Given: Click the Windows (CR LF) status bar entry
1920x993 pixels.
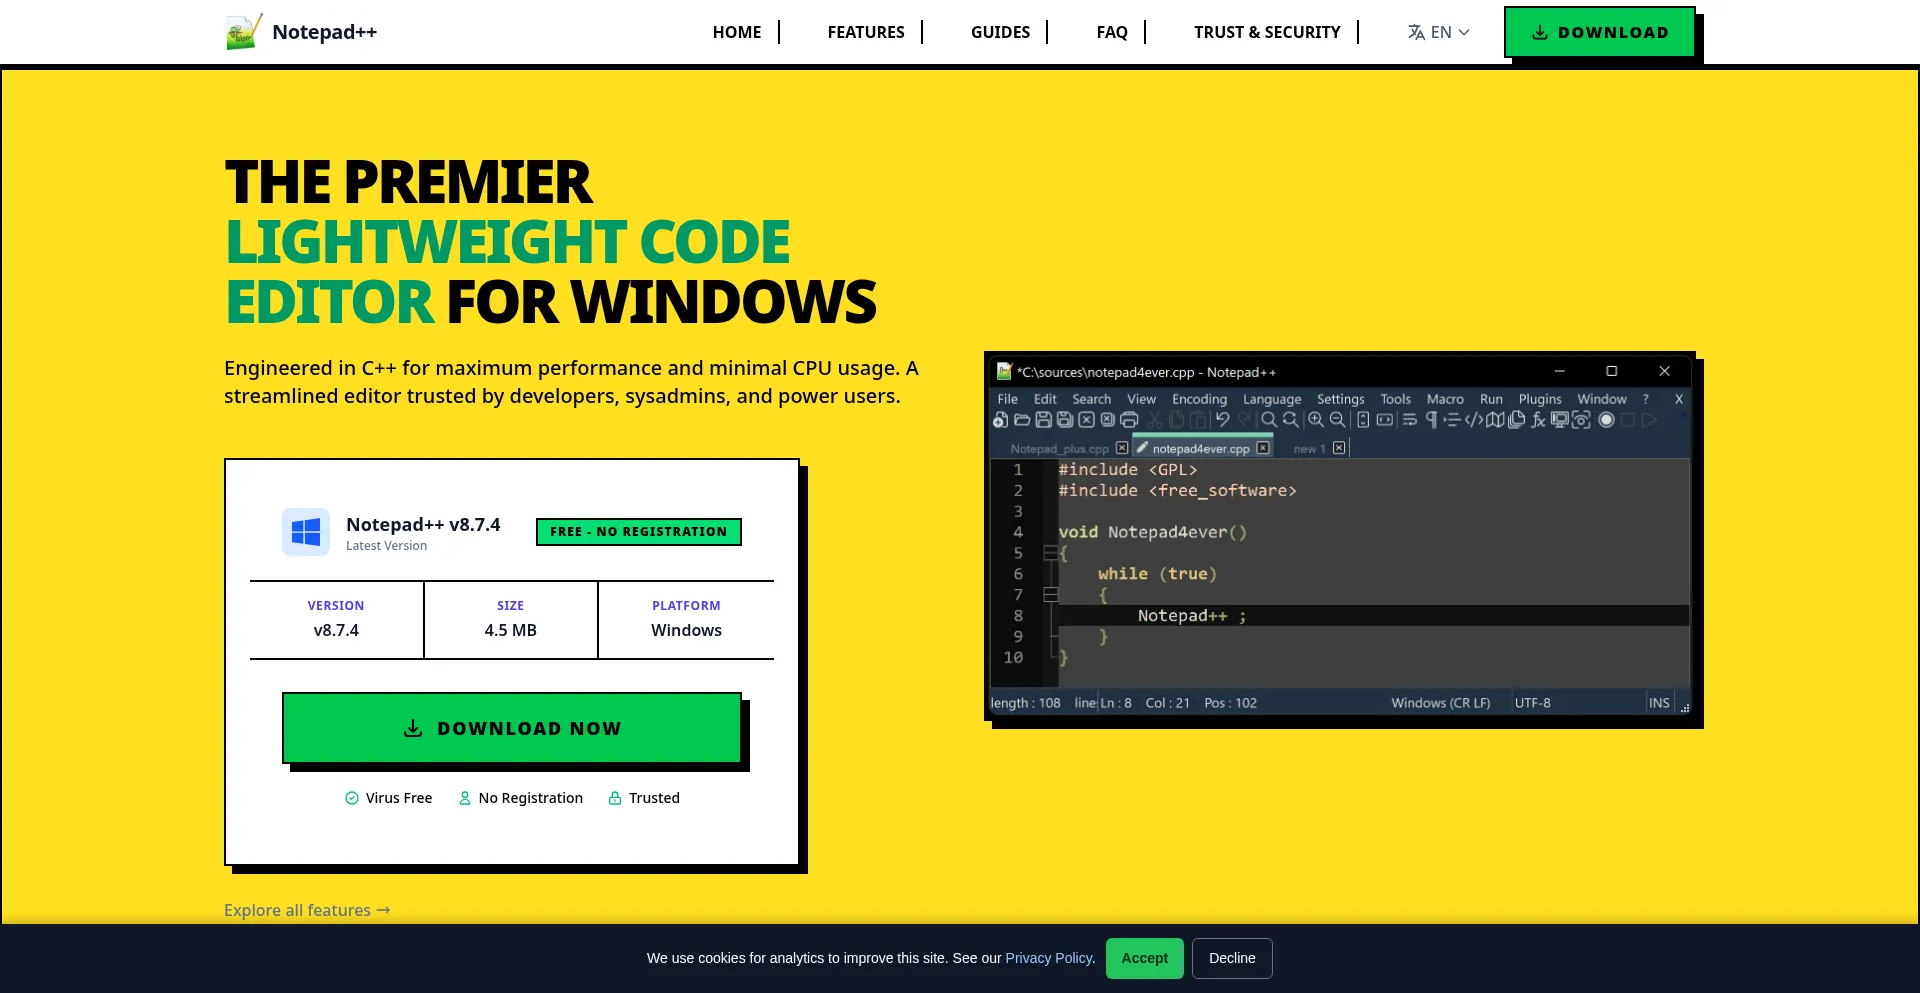Looking at the screenshot, I should coord(1440,703).
